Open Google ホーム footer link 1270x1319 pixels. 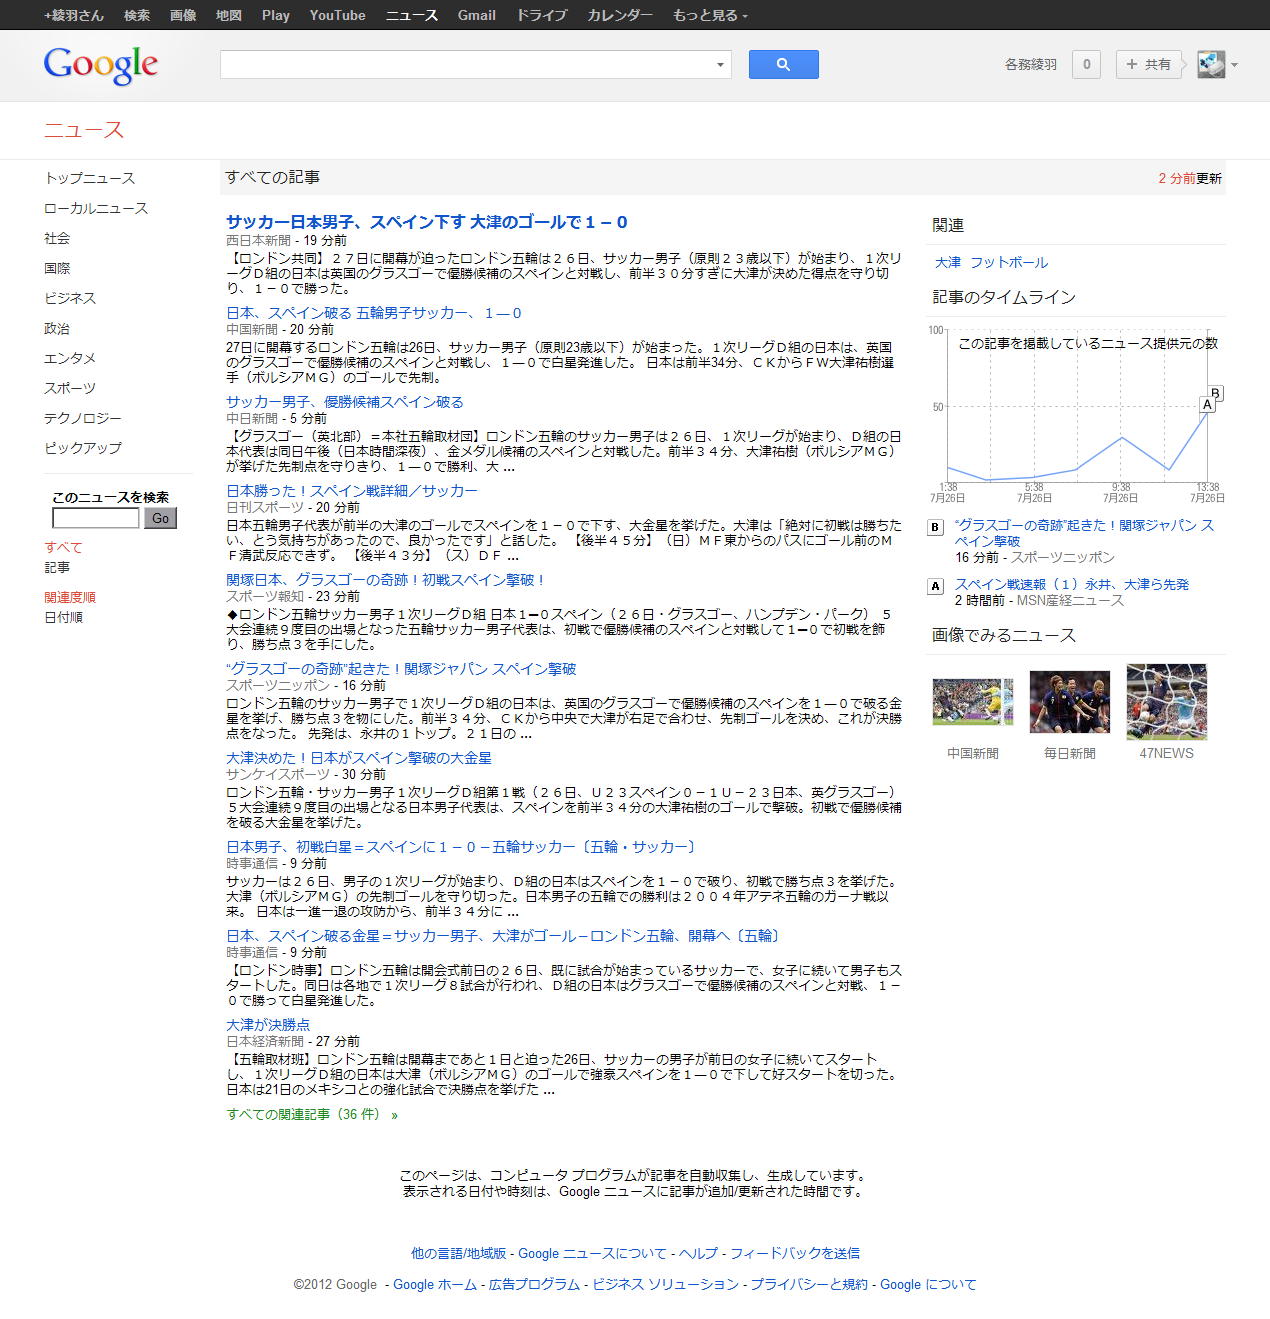[x=435, y=1284]
